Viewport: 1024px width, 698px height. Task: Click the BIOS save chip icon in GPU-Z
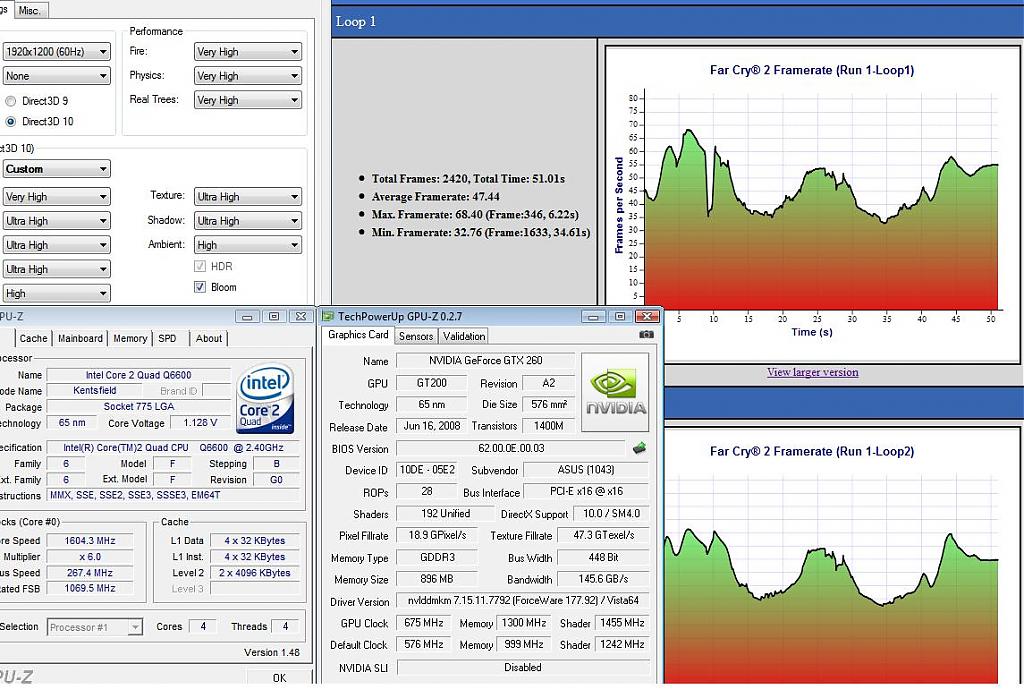[x=639, y=448]
